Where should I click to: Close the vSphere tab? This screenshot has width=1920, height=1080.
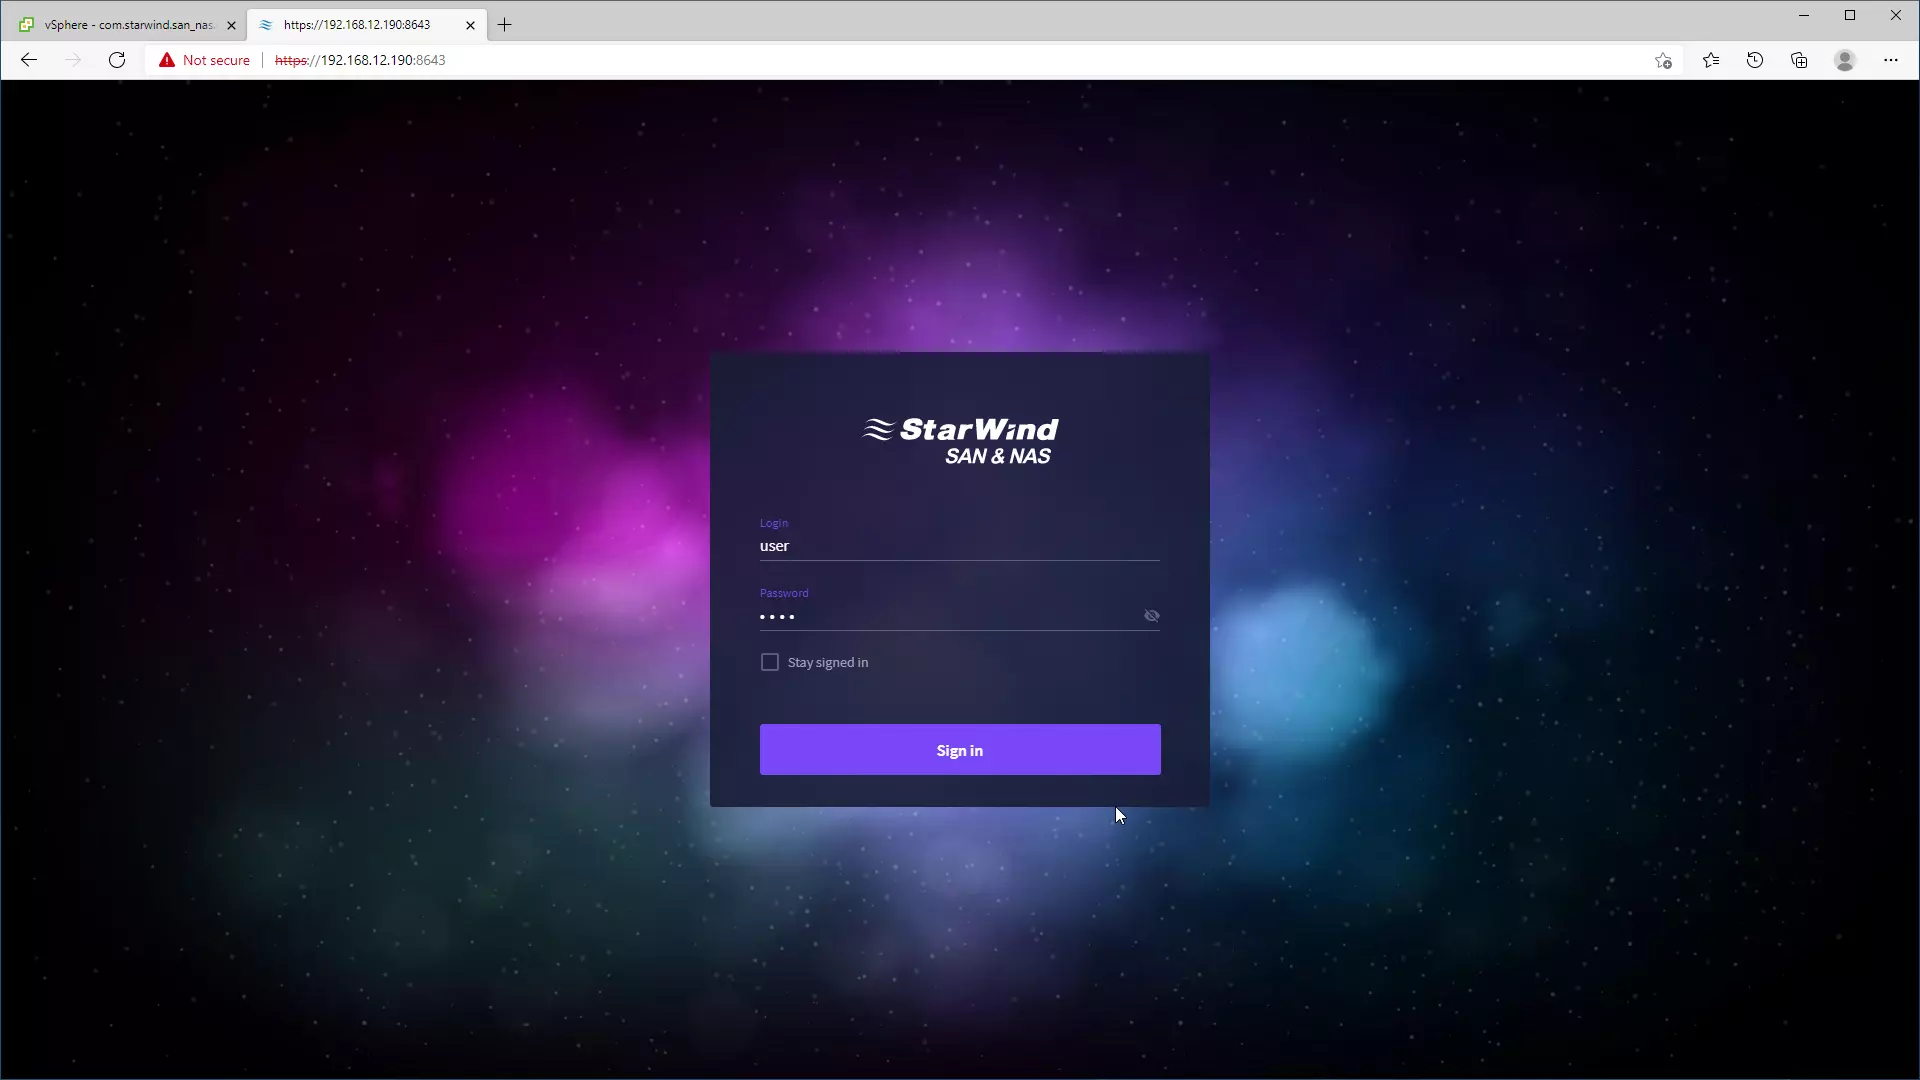pyautogui.click(x=231, y=25)
